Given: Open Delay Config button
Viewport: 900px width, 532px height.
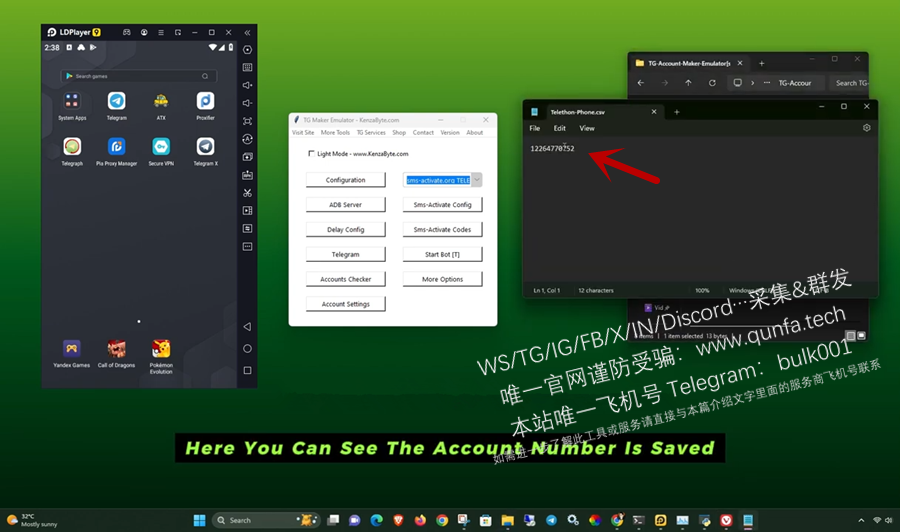Looking at the screenshot, I should [346, 230].
